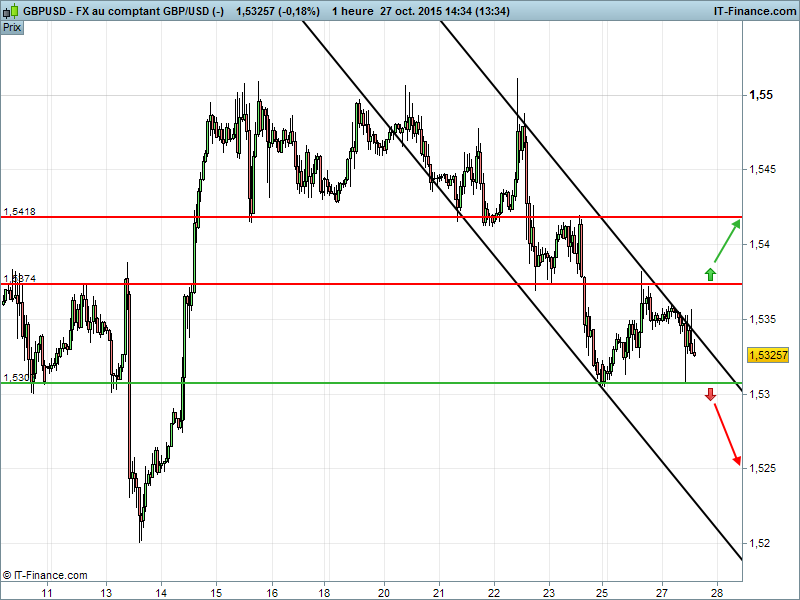
Task: Click the 1 heure timeframe text
Action: (352, 11)
